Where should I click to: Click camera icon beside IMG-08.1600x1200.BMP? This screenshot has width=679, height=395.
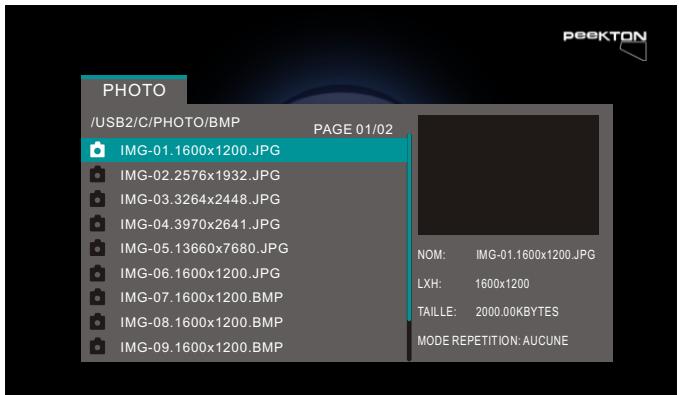pyautogui.click(x=97, y=322)
